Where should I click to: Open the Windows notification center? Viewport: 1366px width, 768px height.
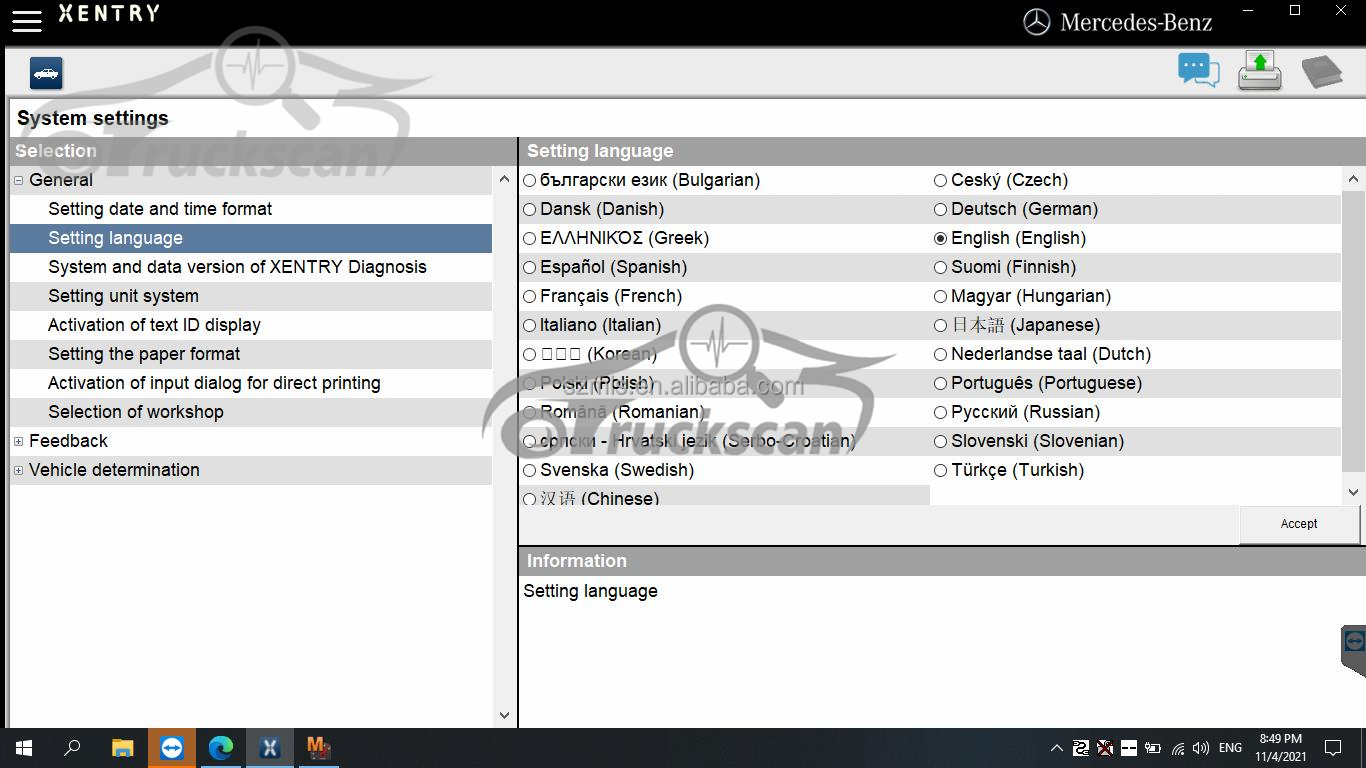[x=1333, y=748]
